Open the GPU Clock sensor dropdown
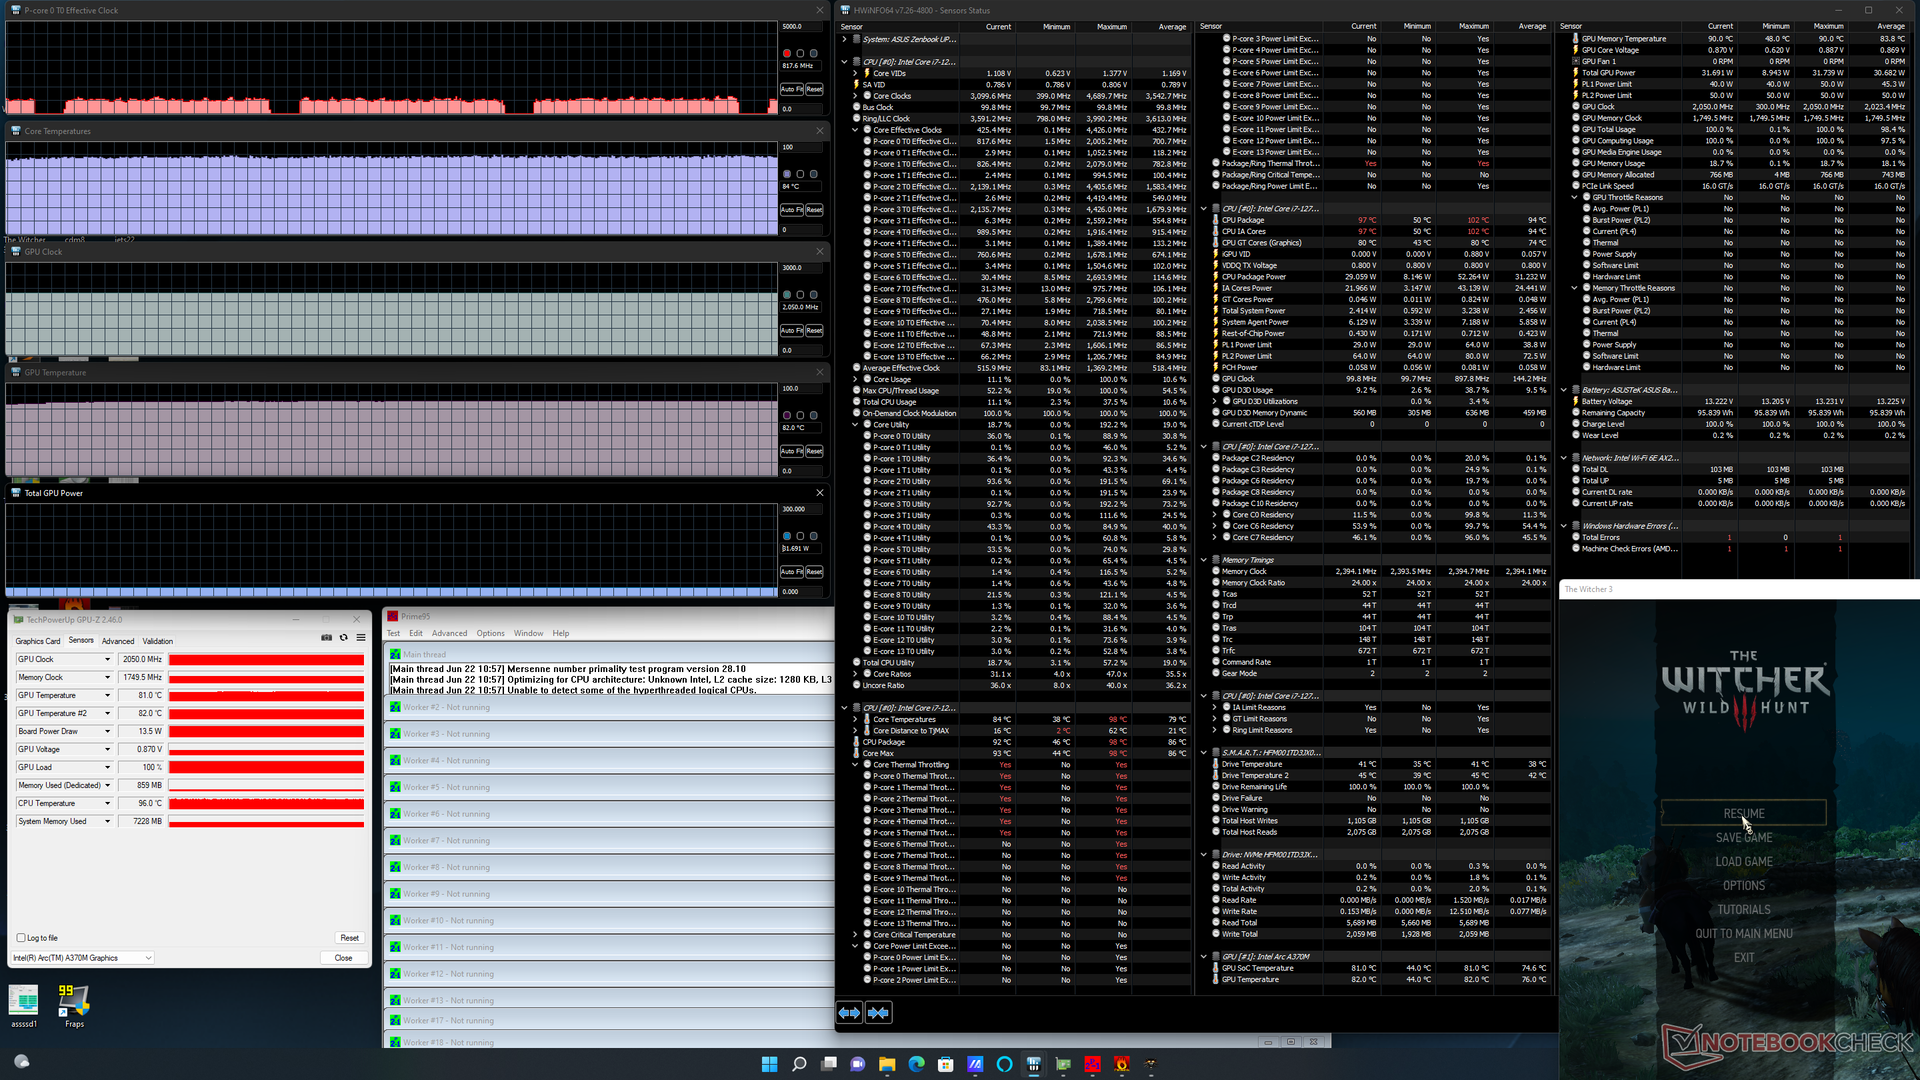1920x1080 pixels. click(x=107, y=660)
